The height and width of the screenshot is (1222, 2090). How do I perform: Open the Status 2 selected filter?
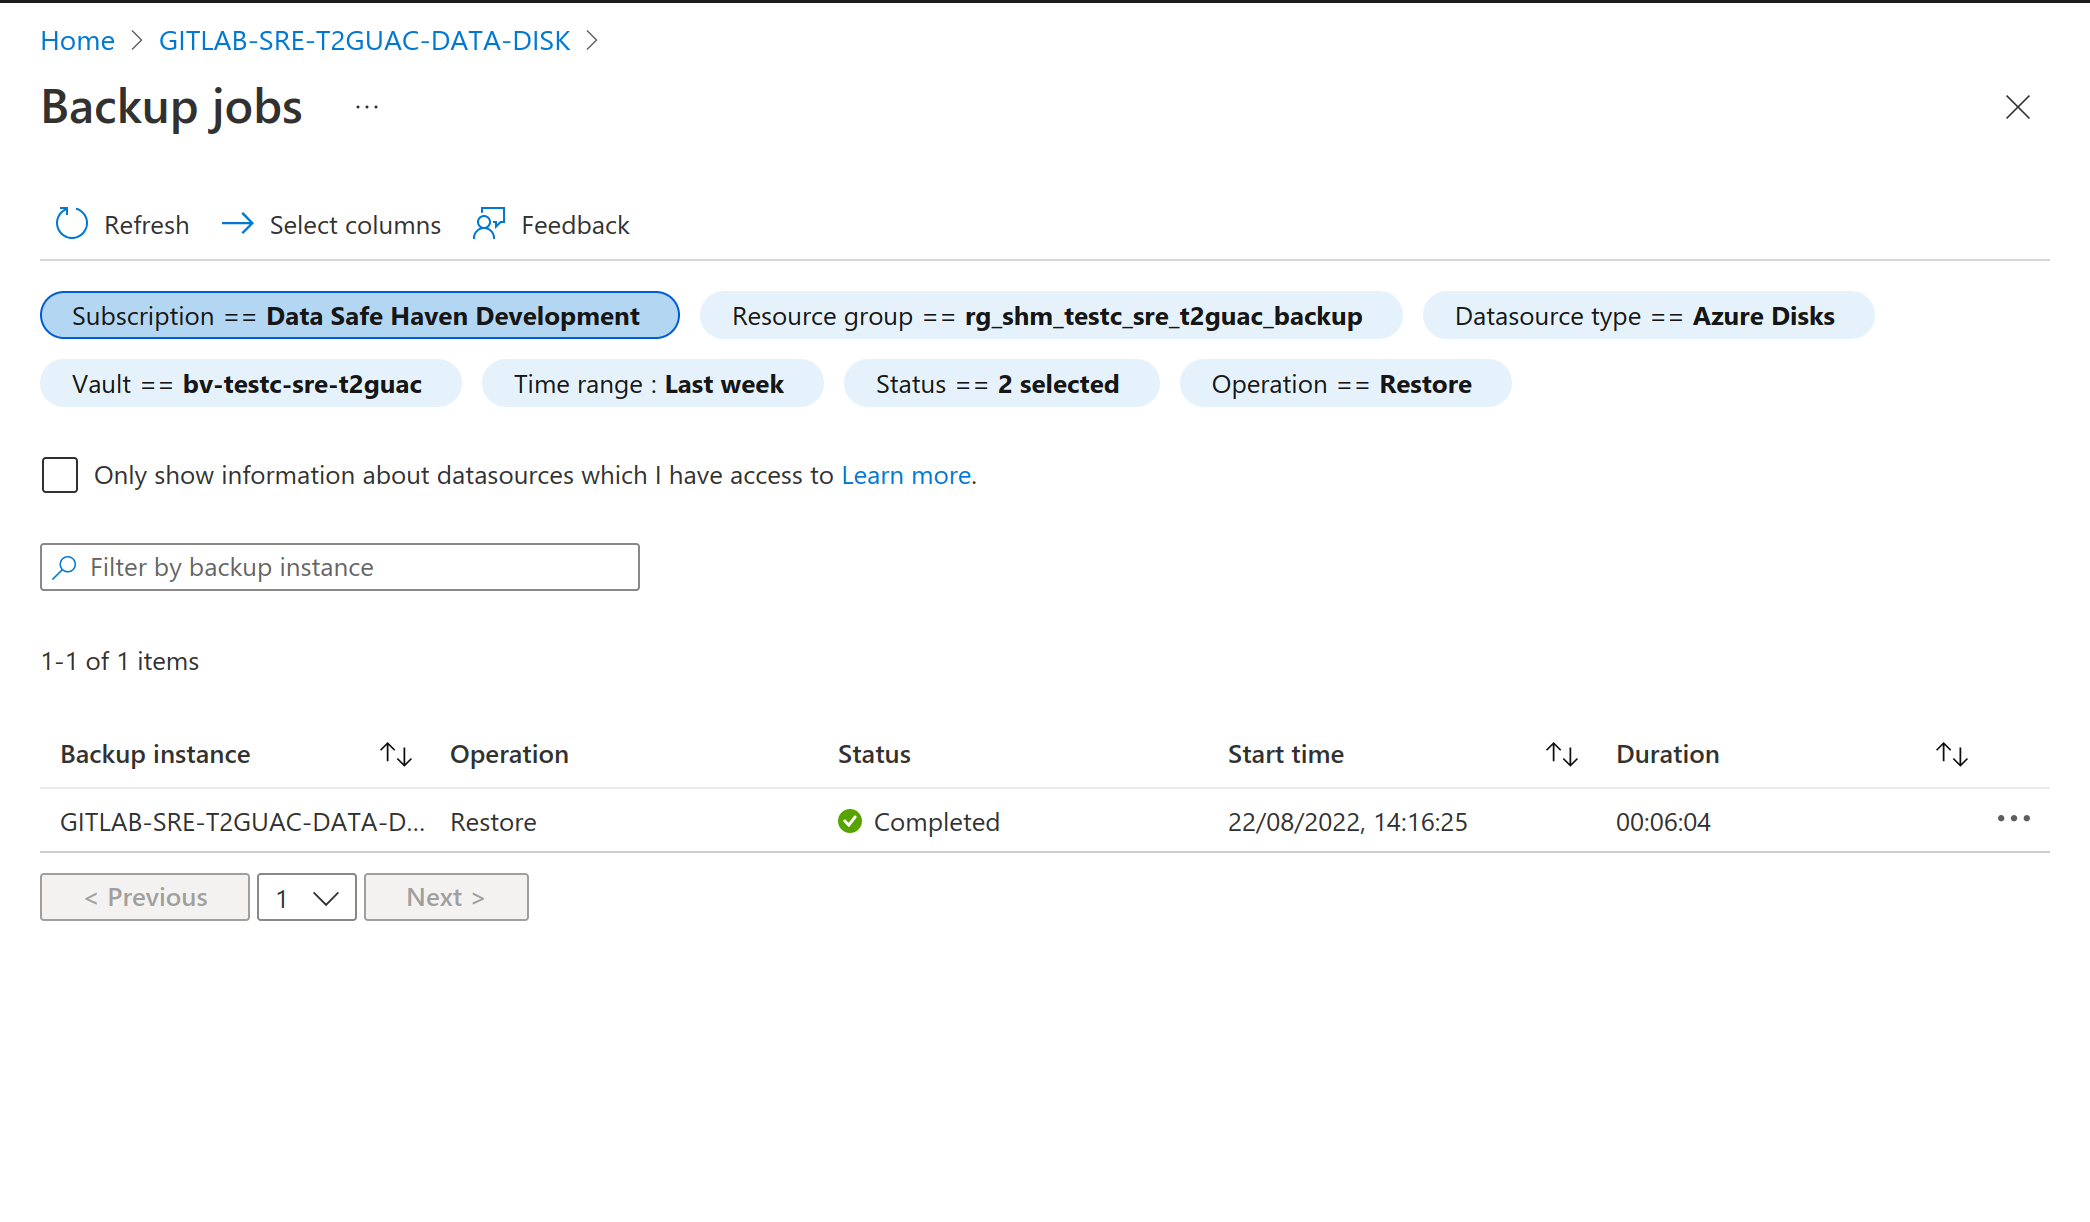(x=1002, y=384)
